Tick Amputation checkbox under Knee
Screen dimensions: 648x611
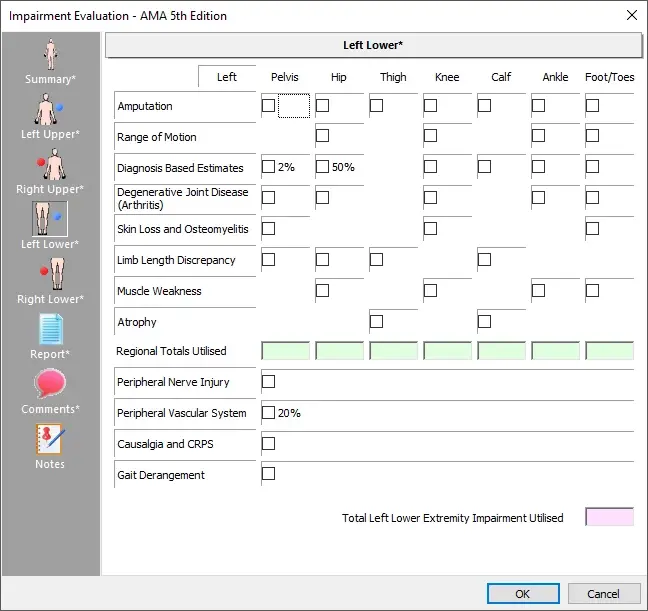pos(430,105)
